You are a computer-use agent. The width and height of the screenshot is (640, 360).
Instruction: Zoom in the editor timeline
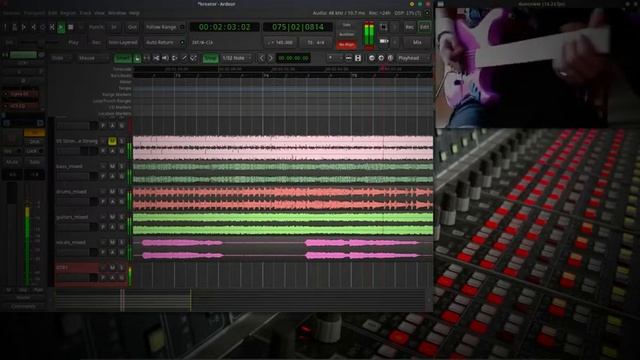(x=381, y=58)
